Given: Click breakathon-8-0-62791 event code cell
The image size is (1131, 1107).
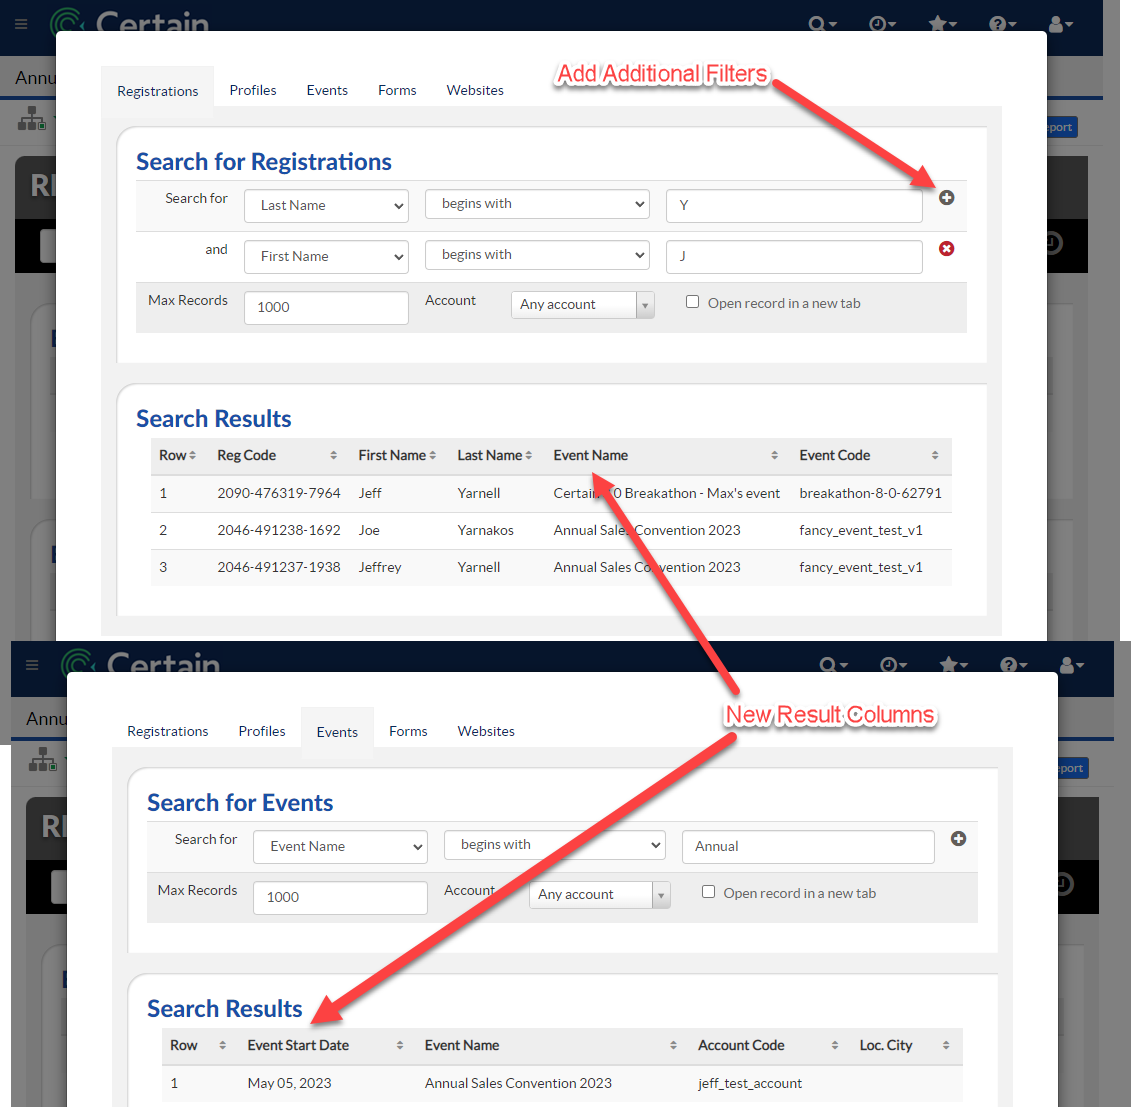Looking at the screenshot, I should [x=870, y=493].
